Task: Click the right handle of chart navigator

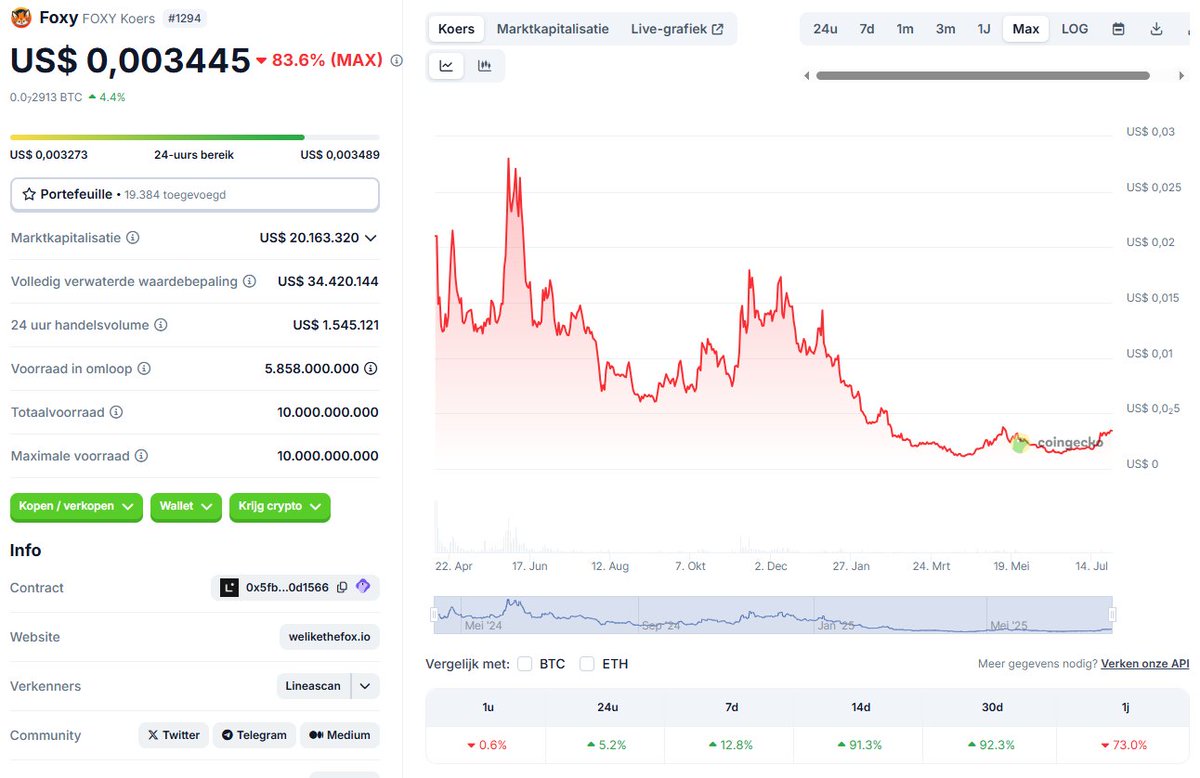Action: 1112,614
